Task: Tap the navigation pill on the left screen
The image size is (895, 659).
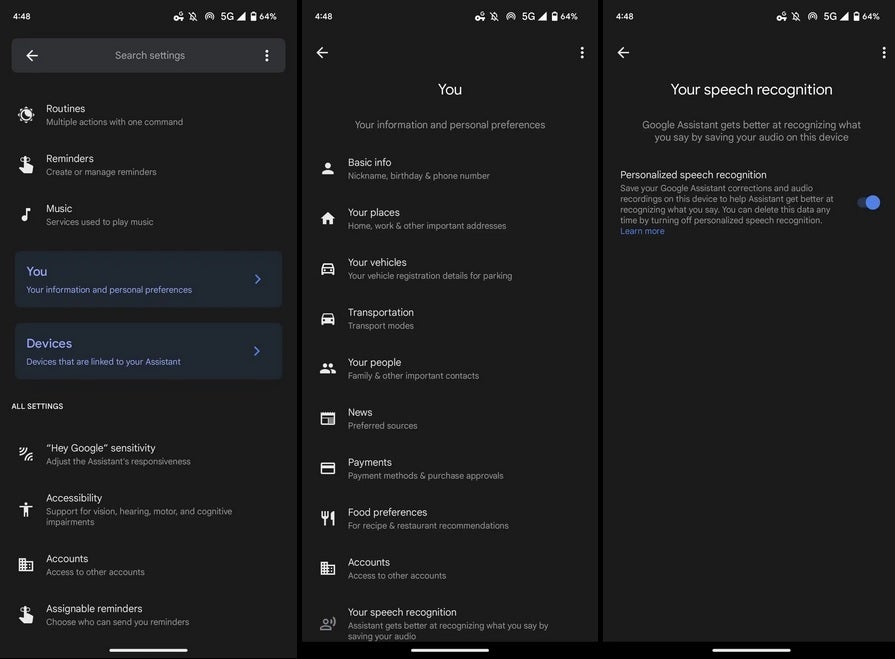Action: pos(148,650)
